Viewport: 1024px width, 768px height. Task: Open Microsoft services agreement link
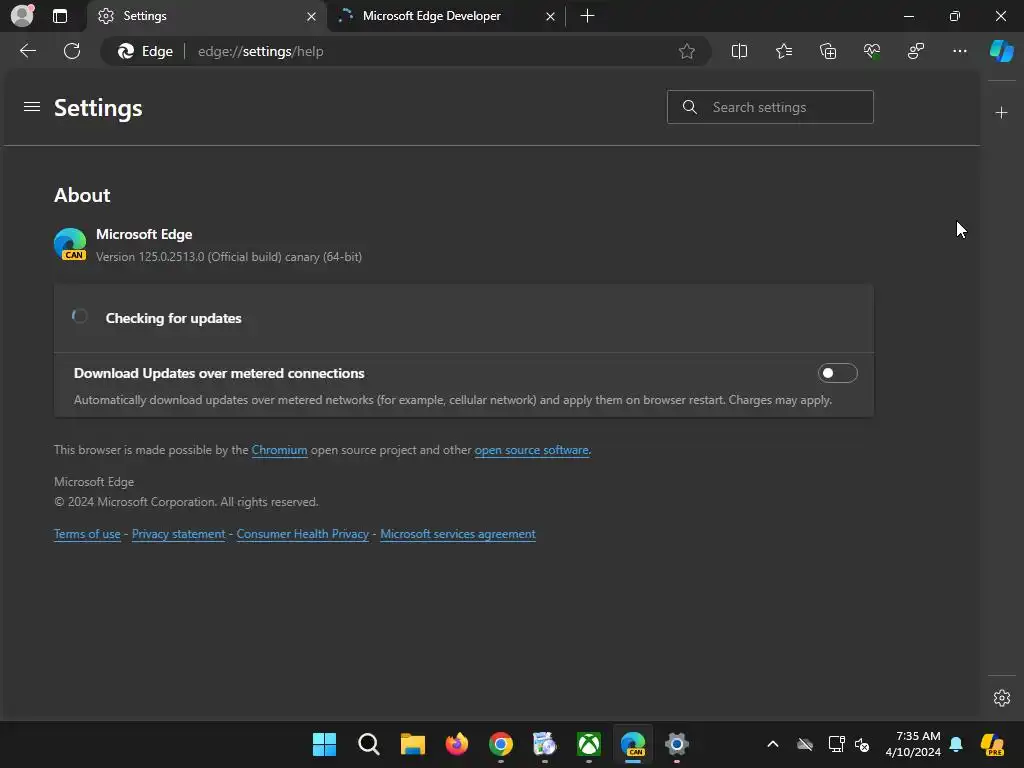point(458,534)
